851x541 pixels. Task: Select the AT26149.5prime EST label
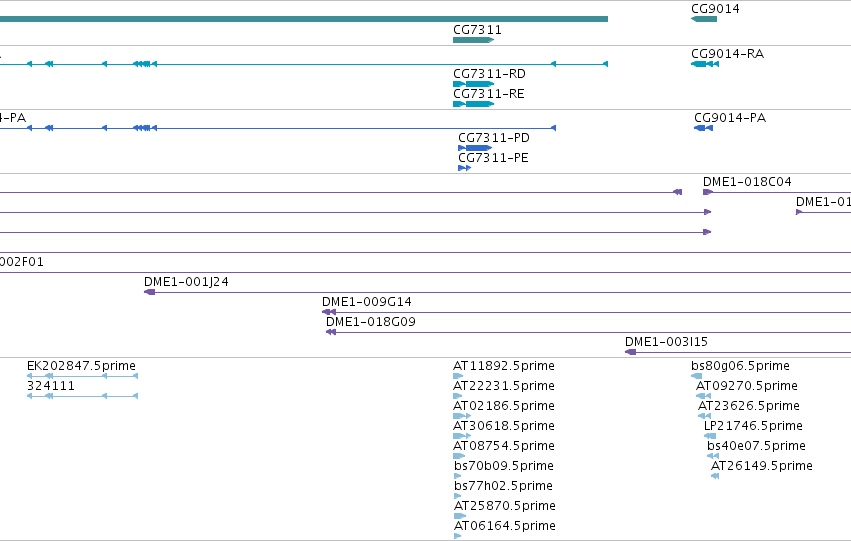pos(761,466)
